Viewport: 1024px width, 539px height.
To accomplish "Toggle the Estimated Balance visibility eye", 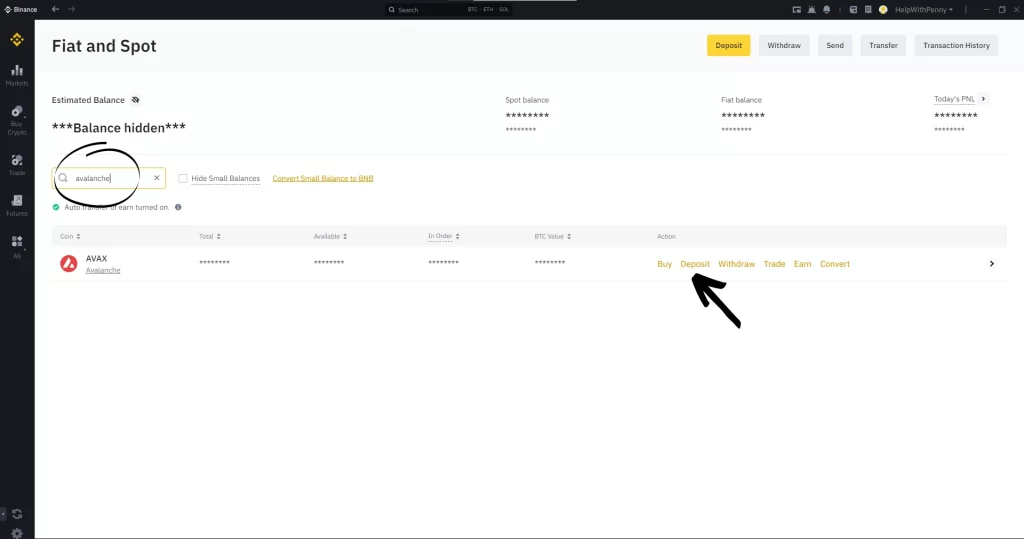I will (x=135, y=100).
